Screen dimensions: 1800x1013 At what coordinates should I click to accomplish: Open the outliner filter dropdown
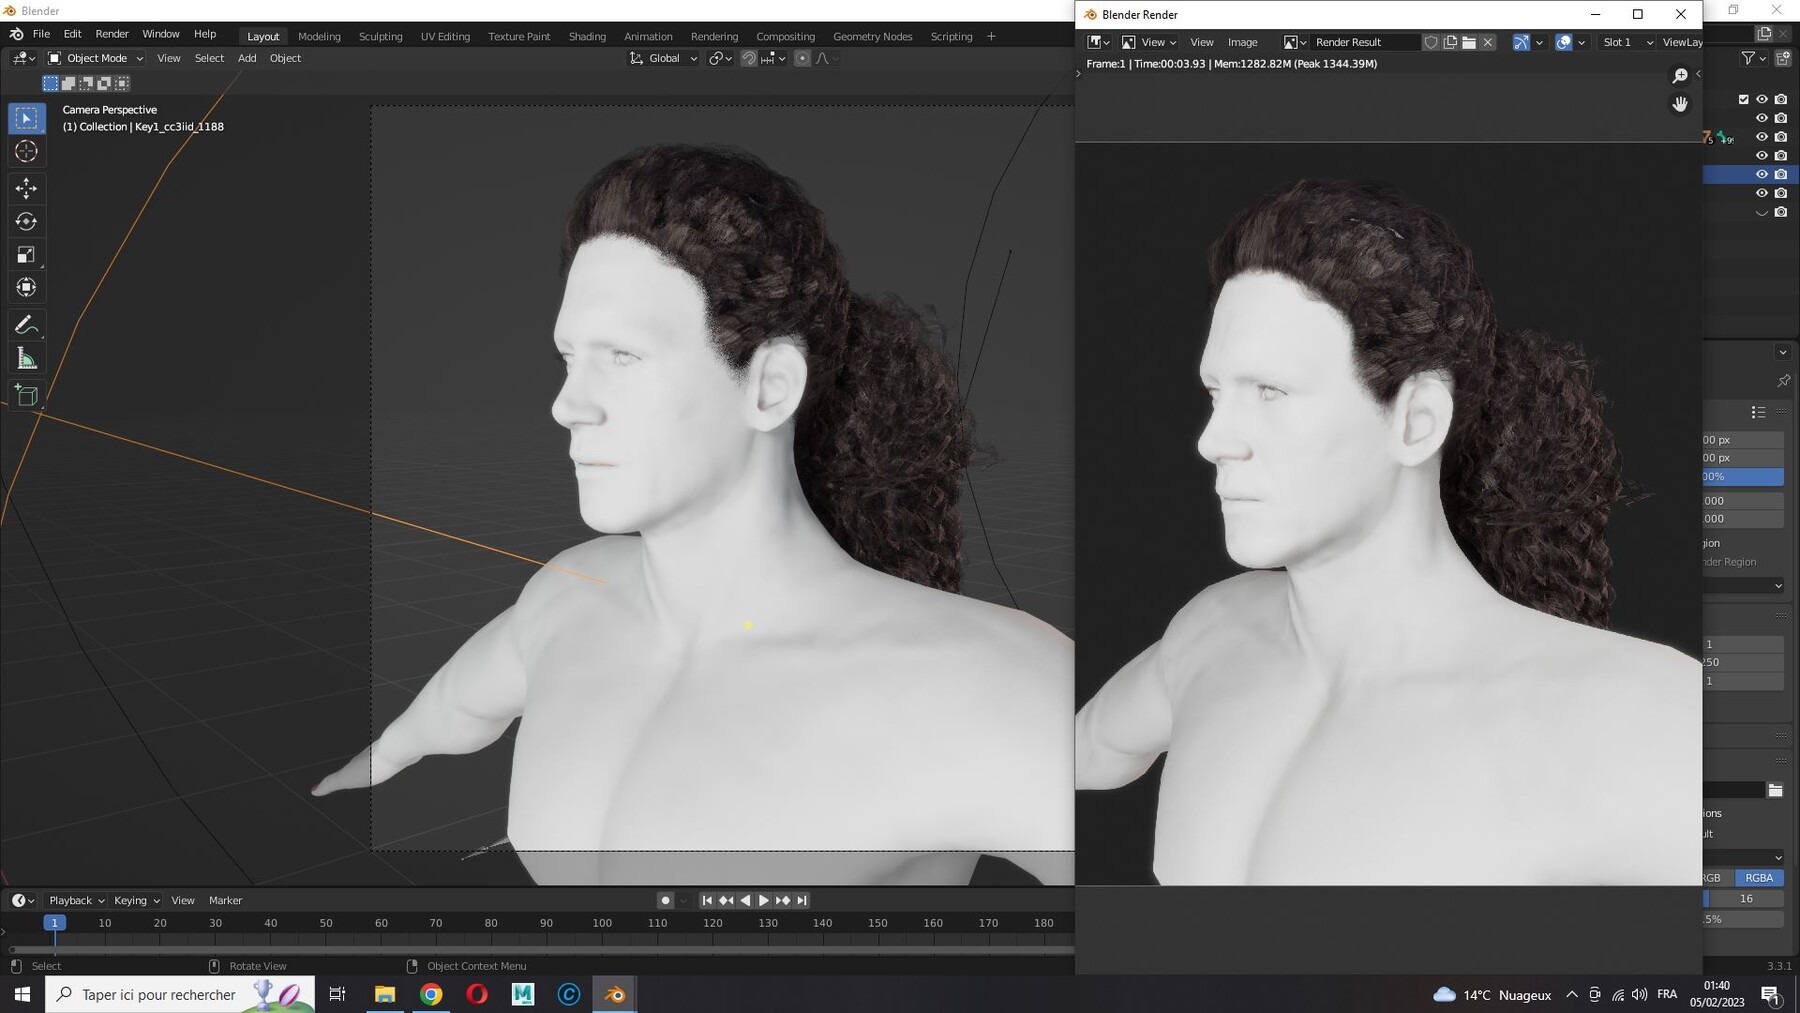coord(1754,59)
